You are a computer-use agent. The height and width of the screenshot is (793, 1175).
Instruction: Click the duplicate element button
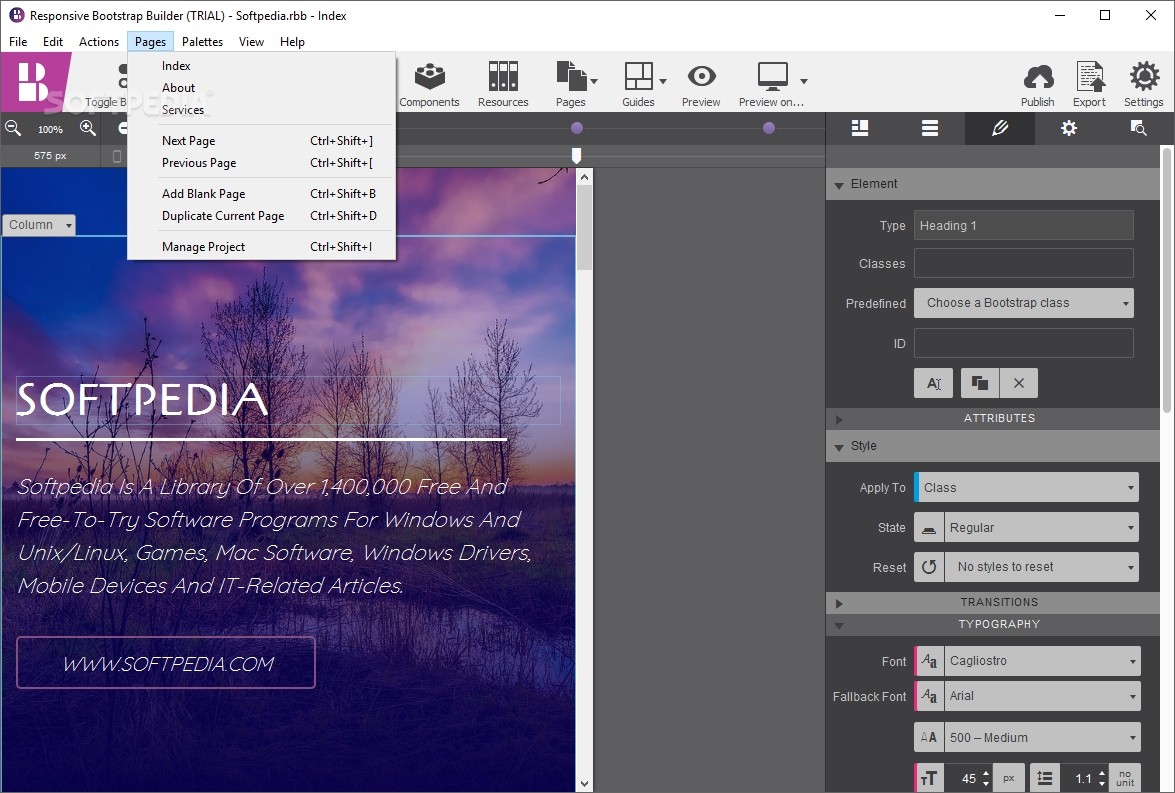click(x=980, y=383)
